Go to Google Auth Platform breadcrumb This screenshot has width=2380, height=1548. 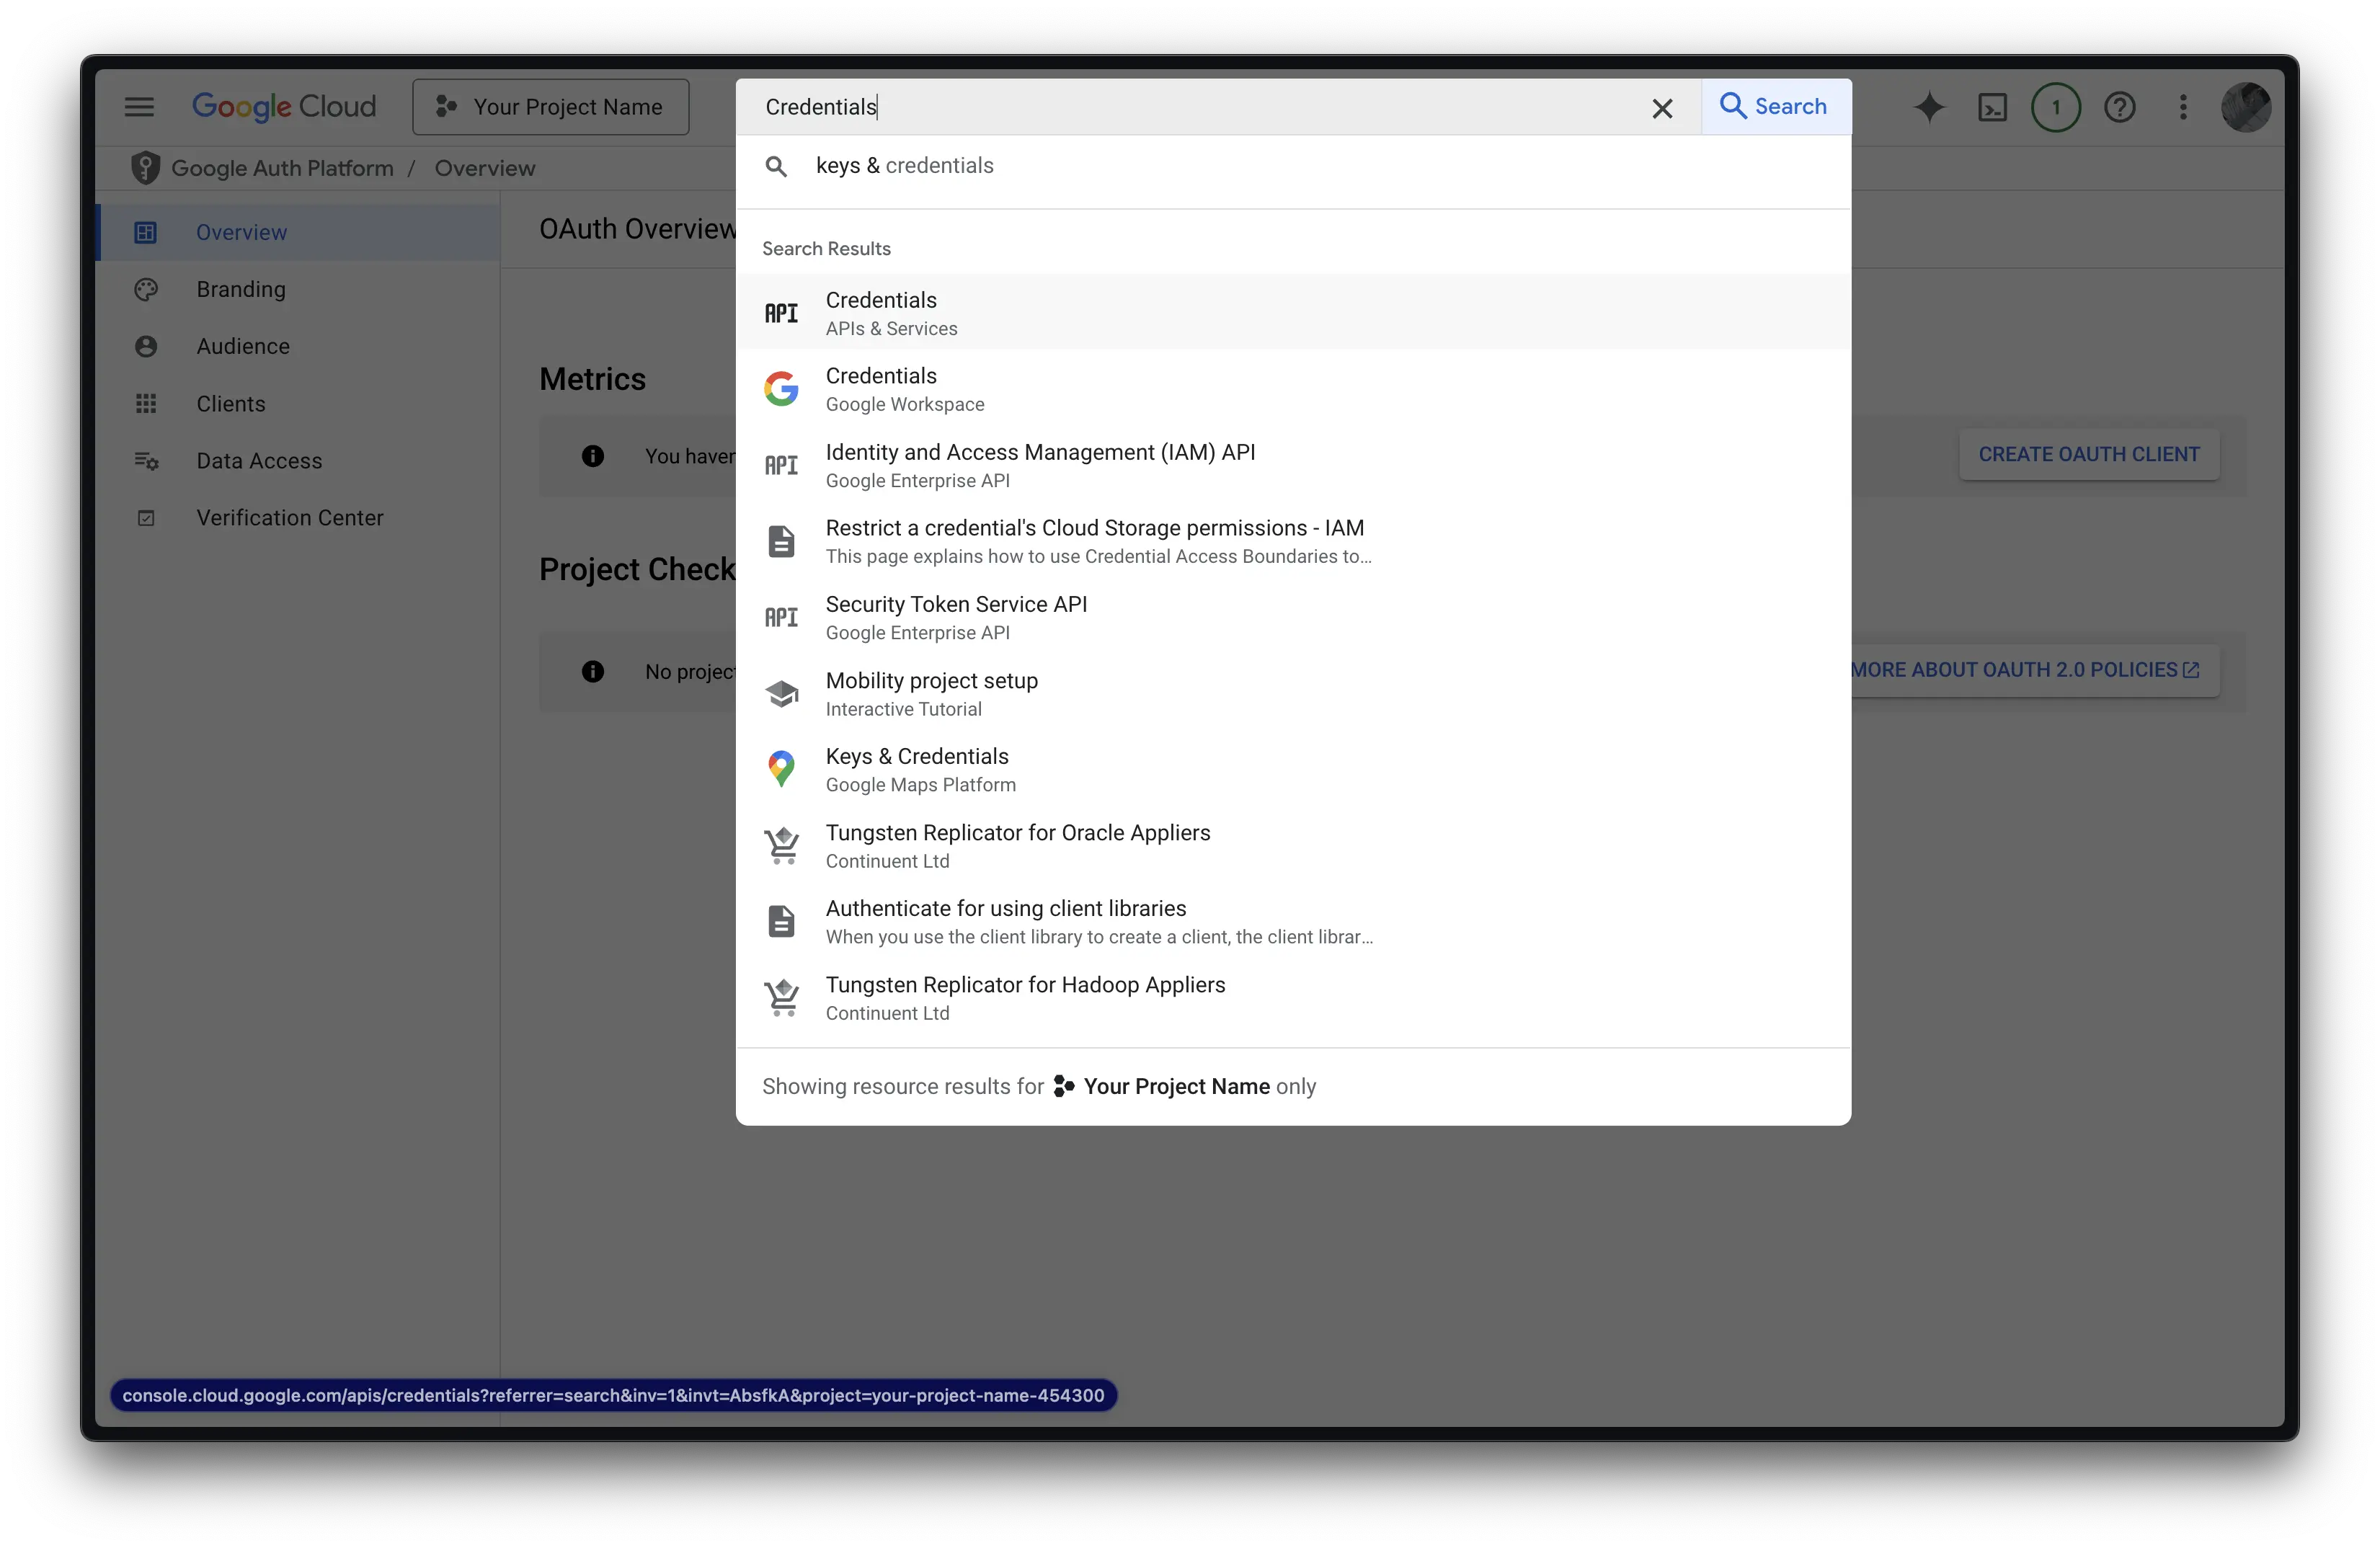pyautogui.click(x=282, y=168)
